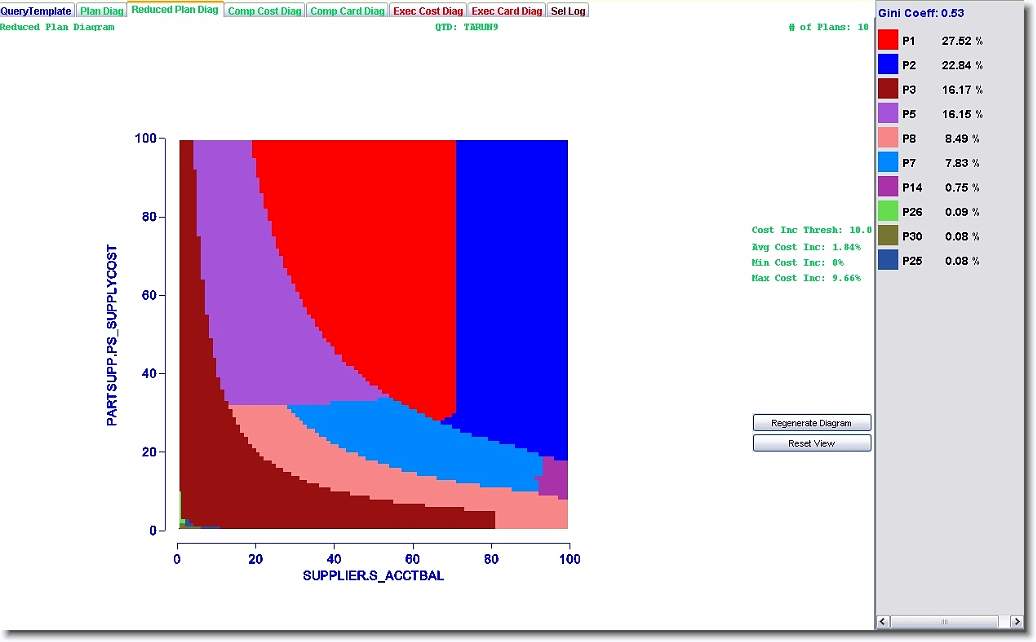Select the blue P2 legend swatch
This screenshot has width=1036, height=642.
coord(888,65)
